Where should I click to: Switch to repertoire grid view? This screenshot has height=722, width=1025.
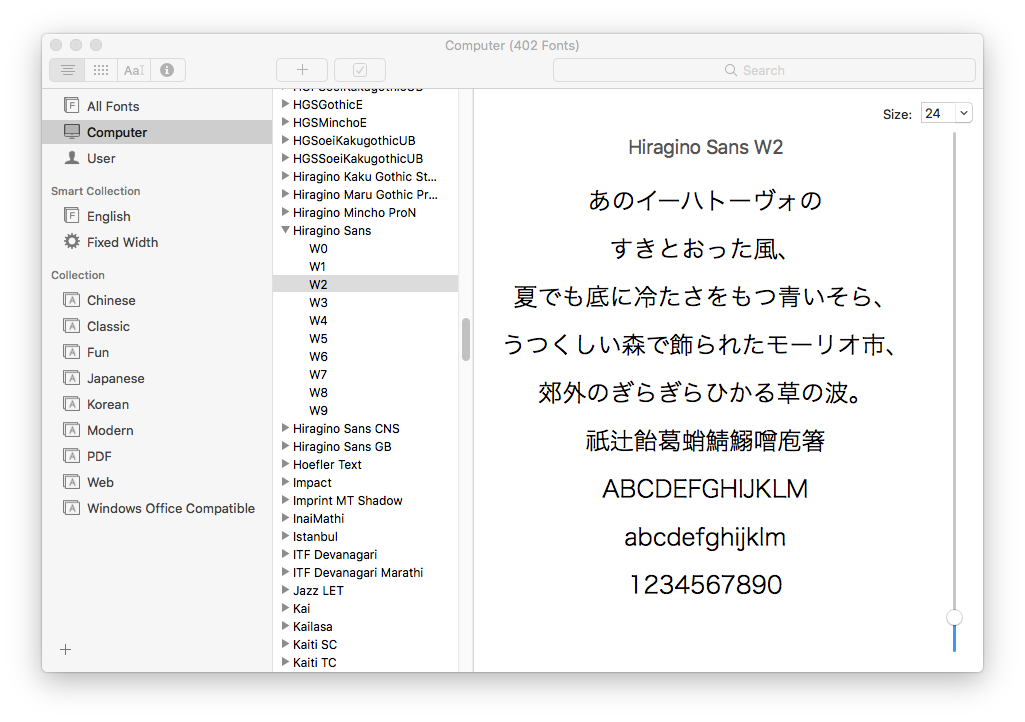click(101, 70)
